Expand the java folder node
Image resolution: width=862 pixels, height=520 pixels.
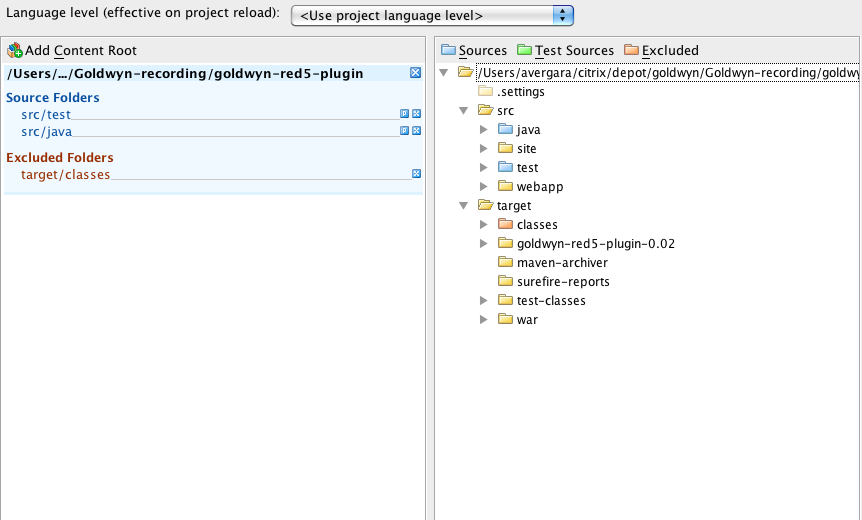pyautogui.click(x=483, y=130)
